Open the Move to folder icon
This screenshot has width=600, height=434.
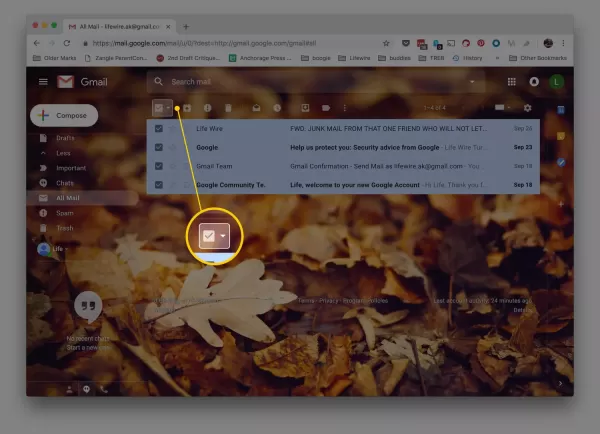tap(305, 108)
